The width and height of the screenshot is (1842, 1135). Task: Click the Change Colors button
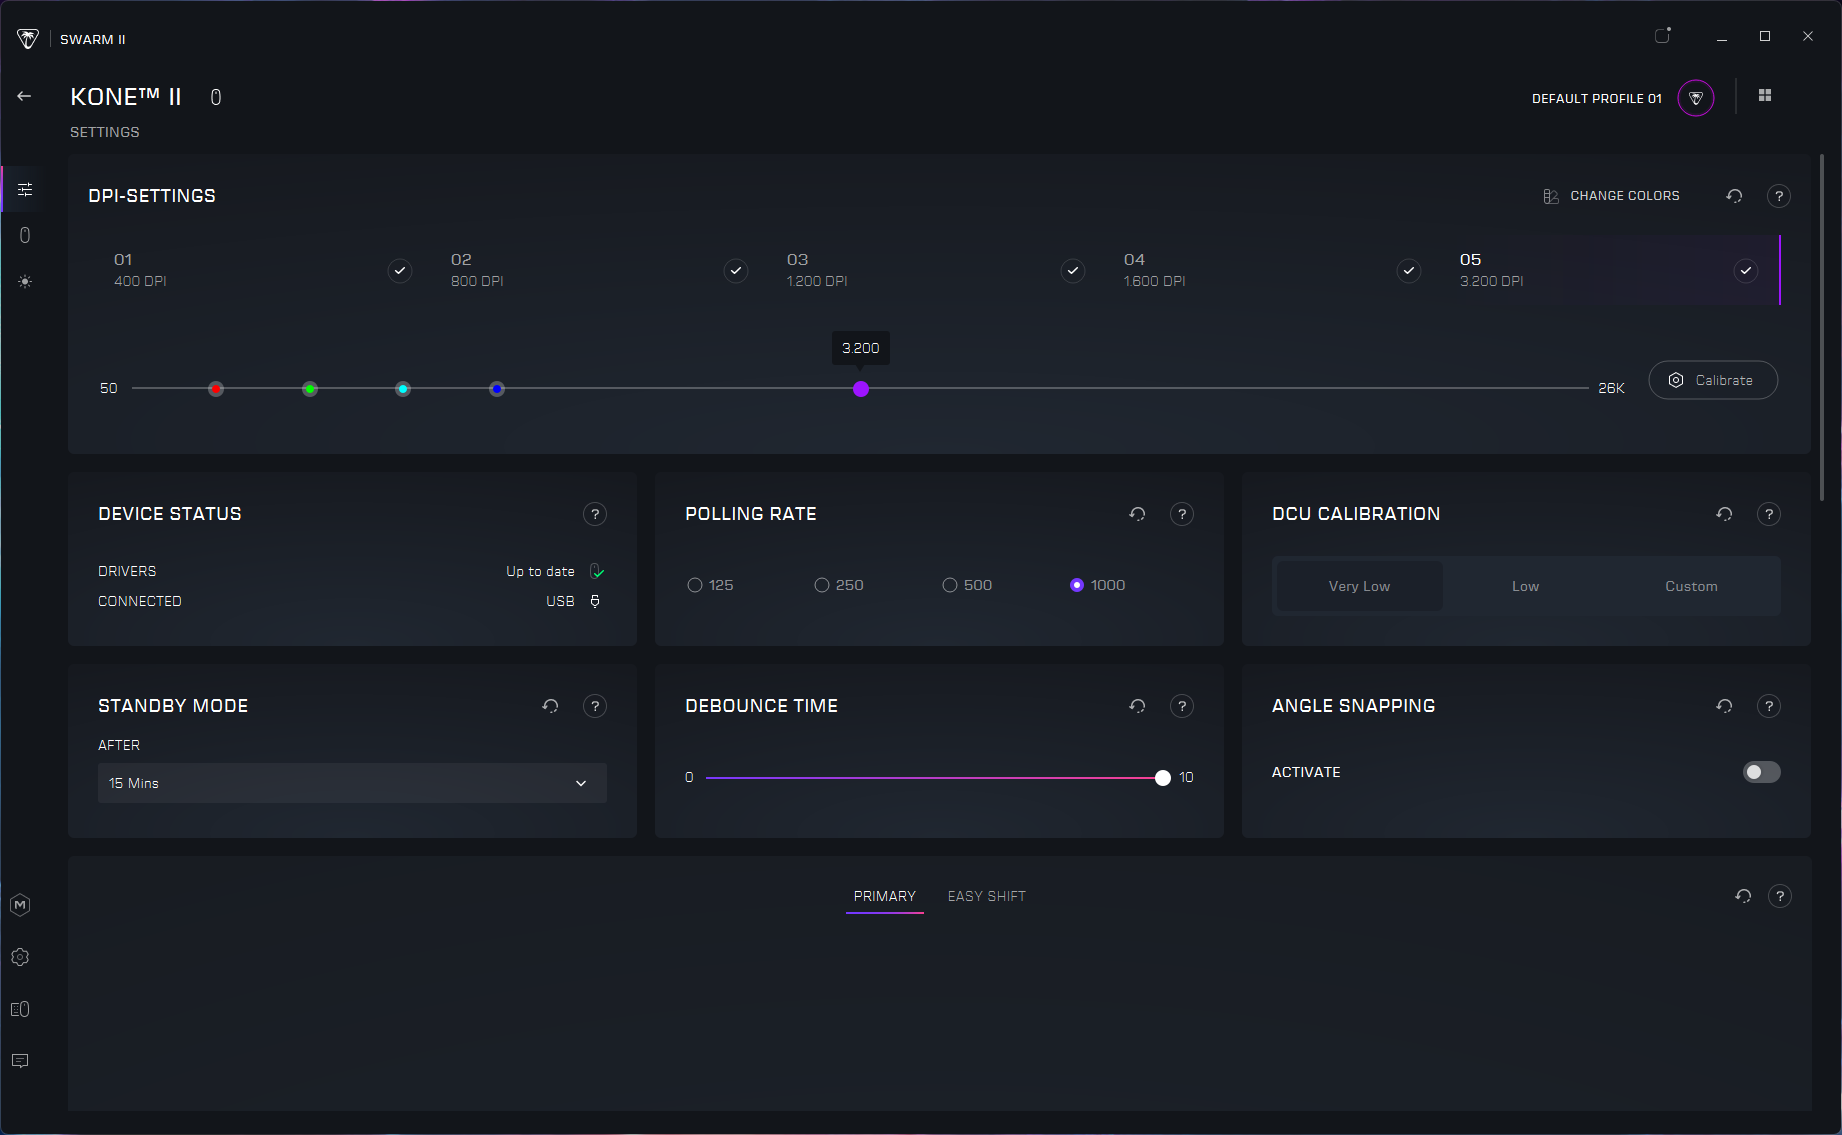click(1611, 196)
